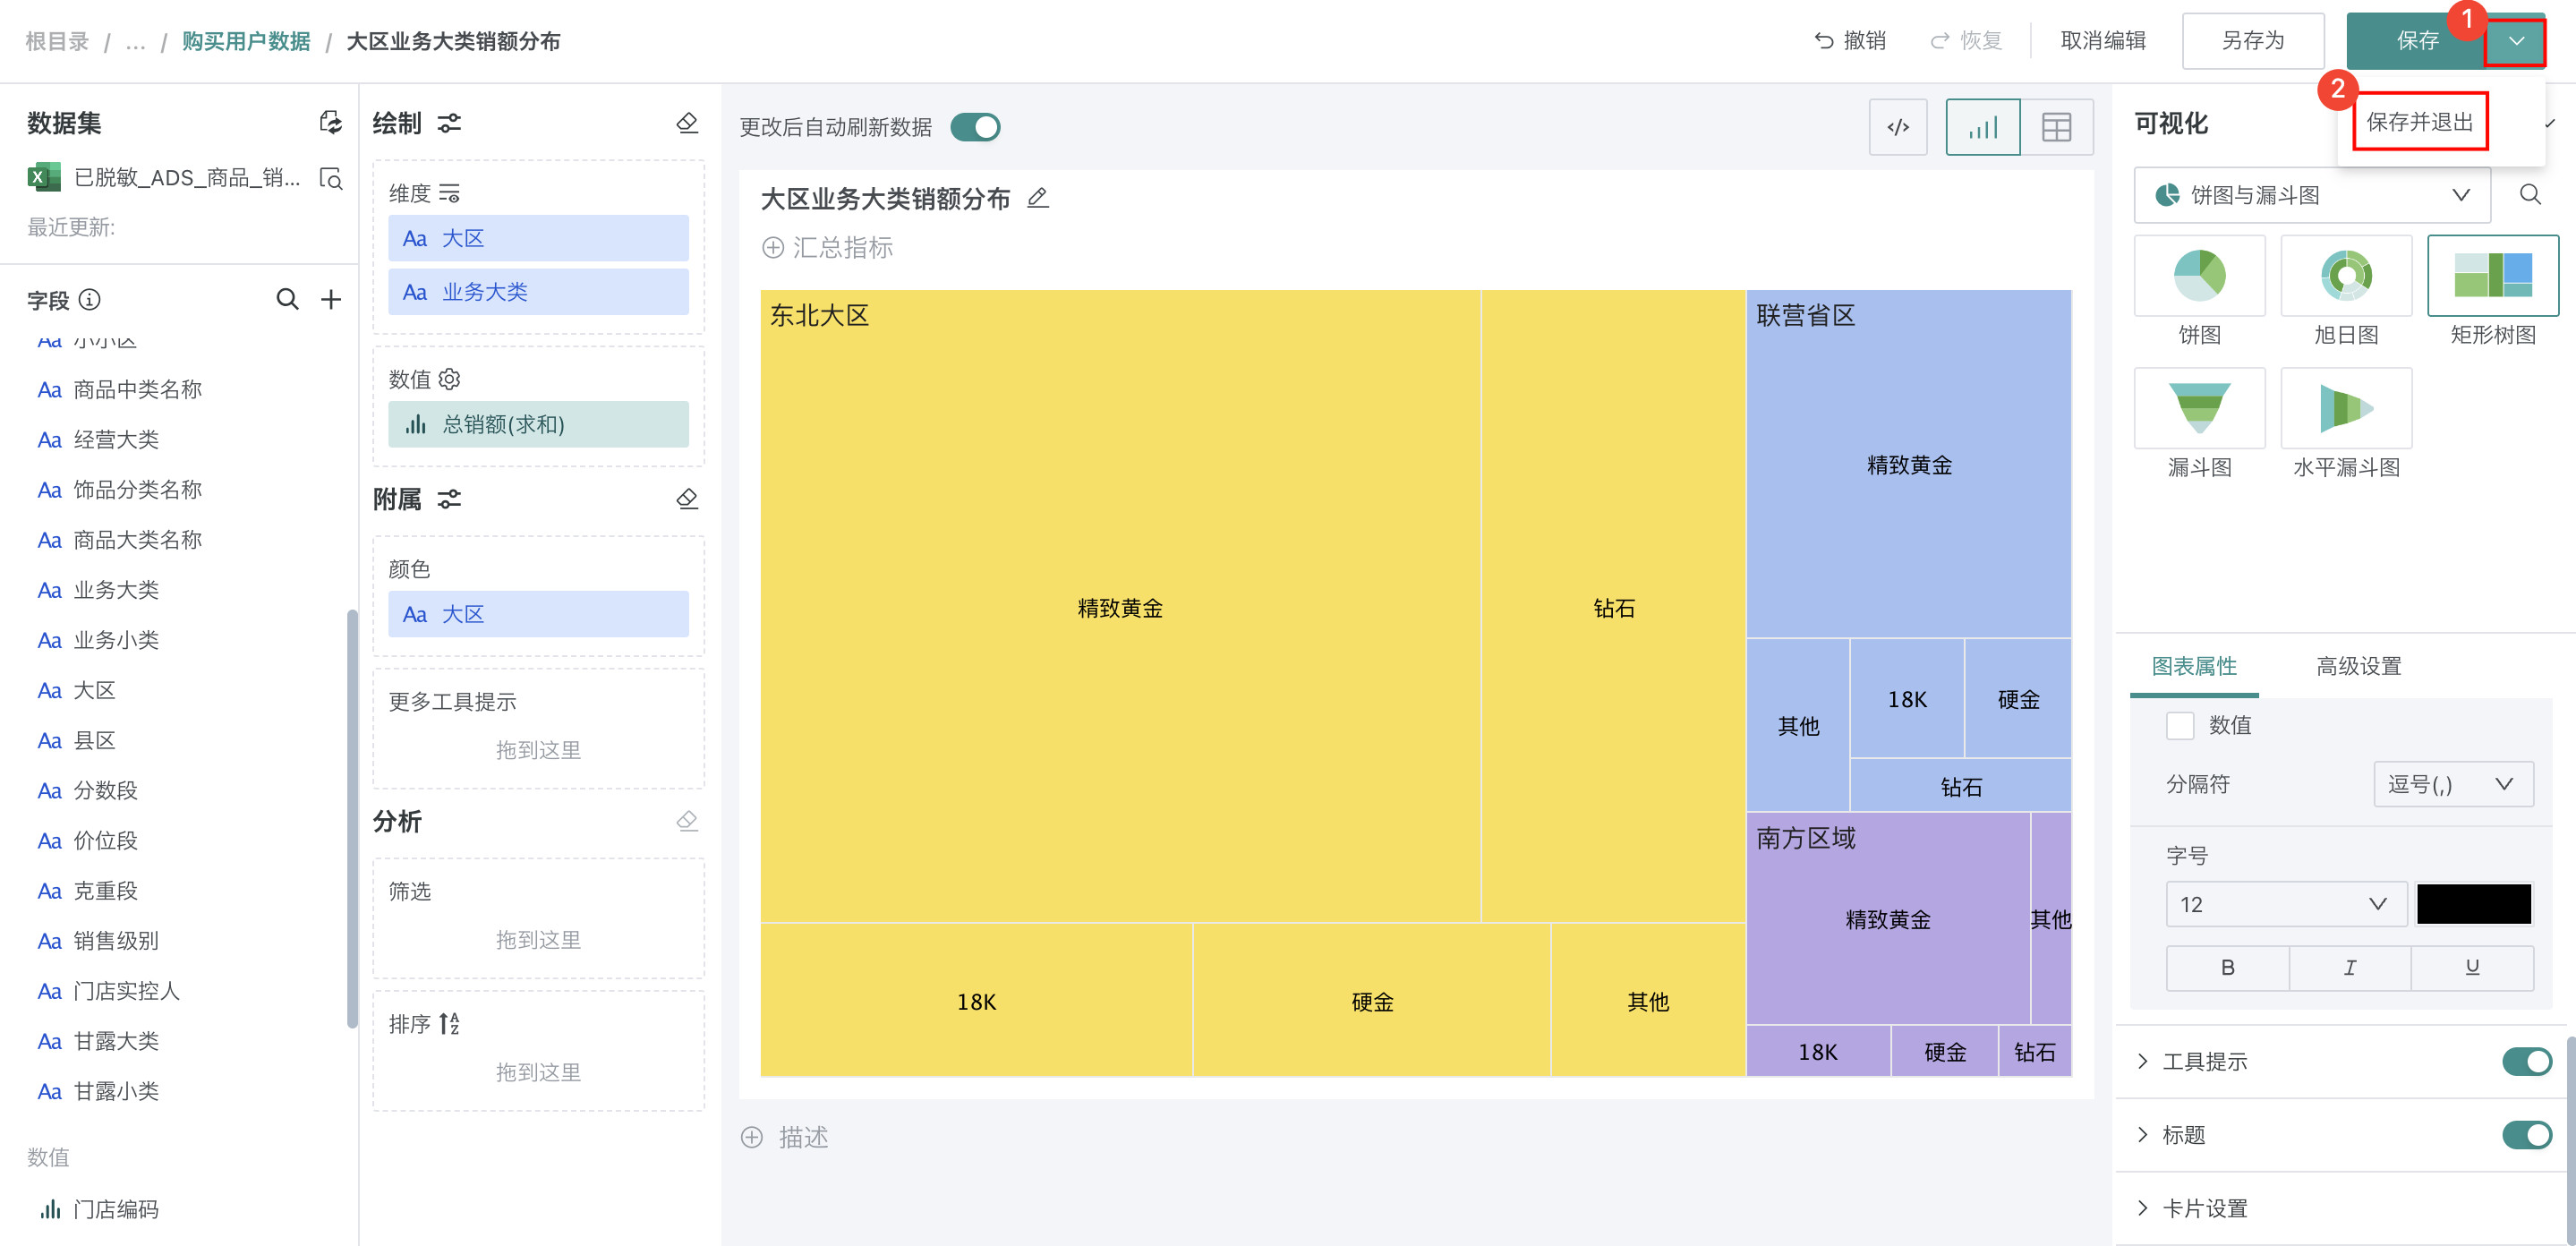The image size is (2576, 1246).
Task: Click the 另存为 button
Action: (x=2252, y=41)
